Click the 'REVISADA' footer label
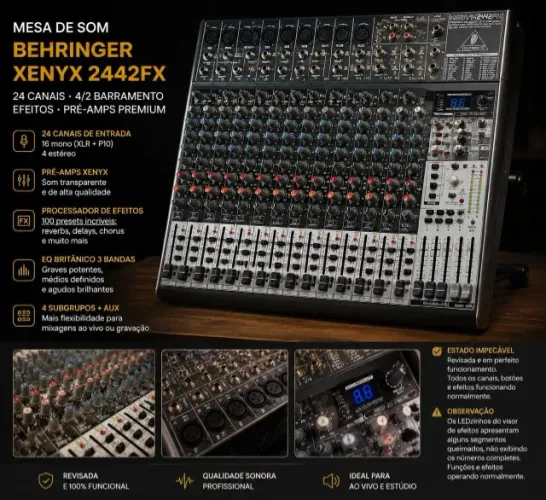This screenshot has width=546, height=500. (x=80, y=476)
